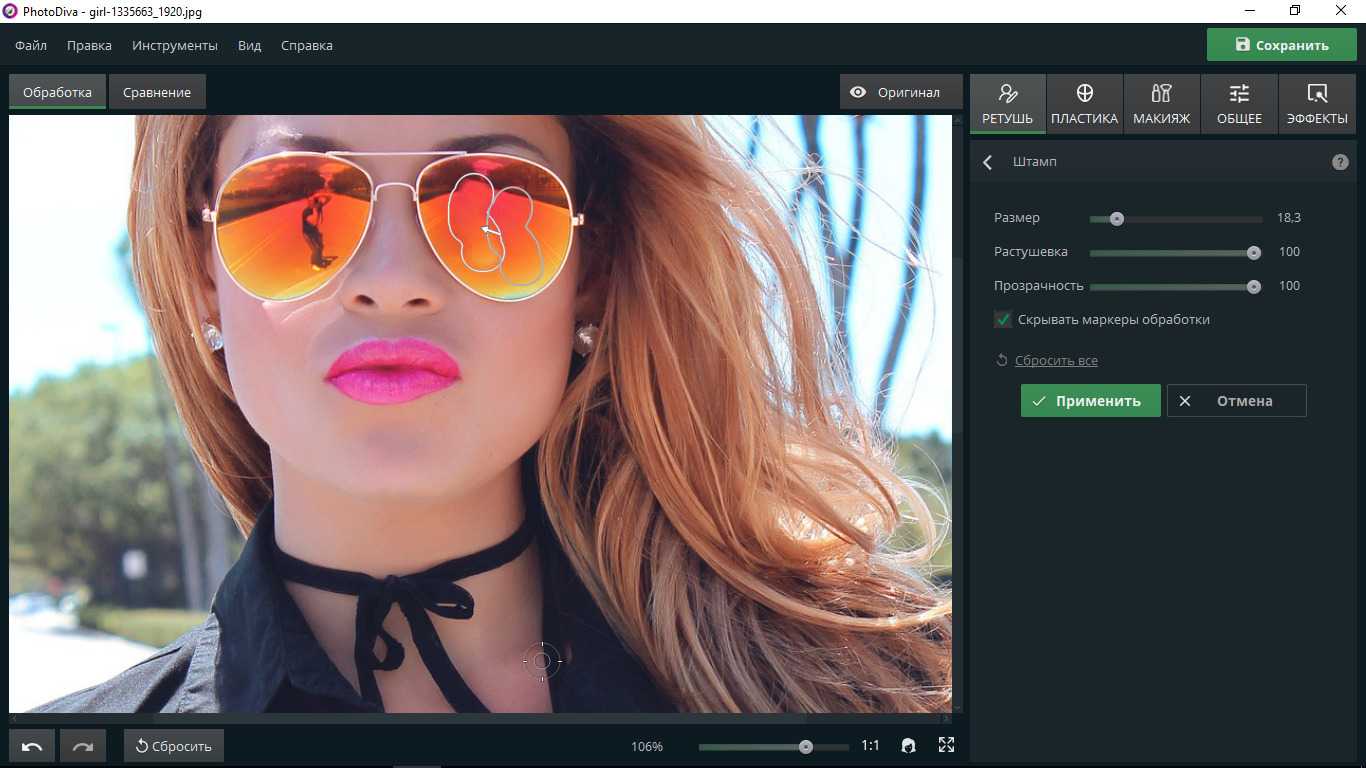Show original photo with Оригинал eye button
The height and width of the screenshot is (768, 1366).
[897, 92]
